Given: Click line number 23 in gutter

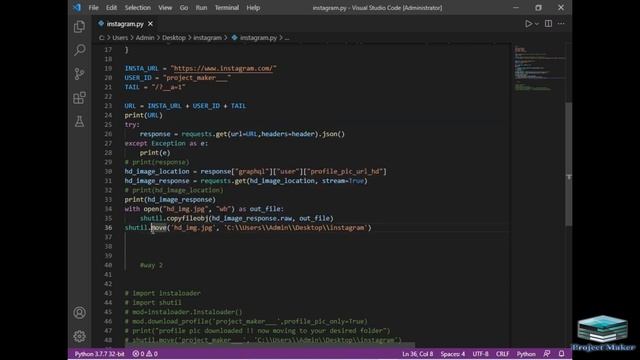Looking at the screenshot, I should [108, 106].
